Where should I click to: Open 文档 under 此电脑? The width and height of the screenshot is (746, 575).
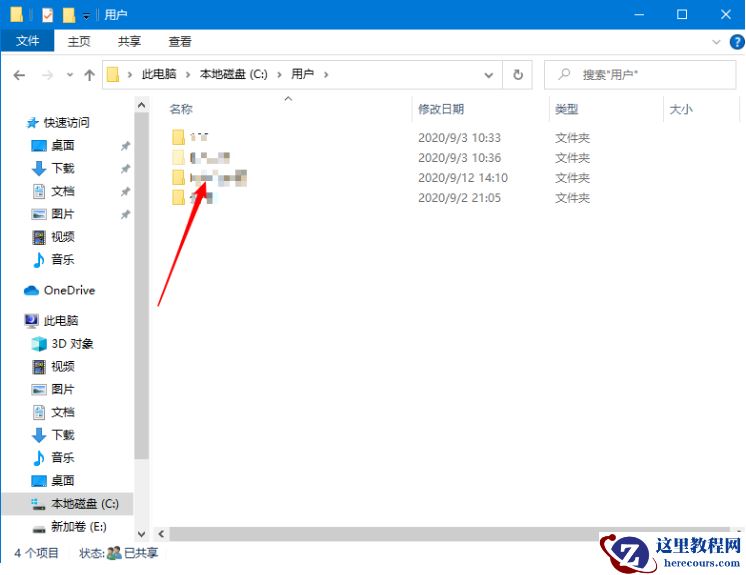click(53, 412)
